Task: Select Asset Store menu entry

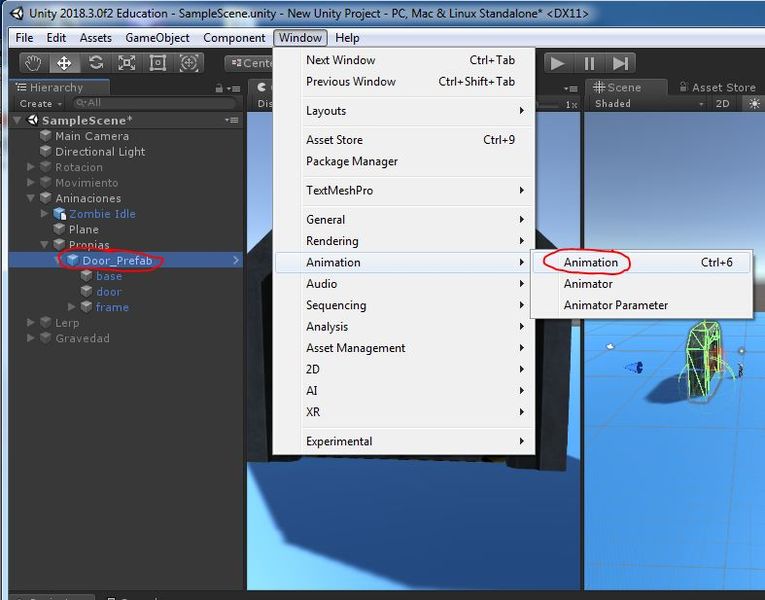Action: pos(404,140)
